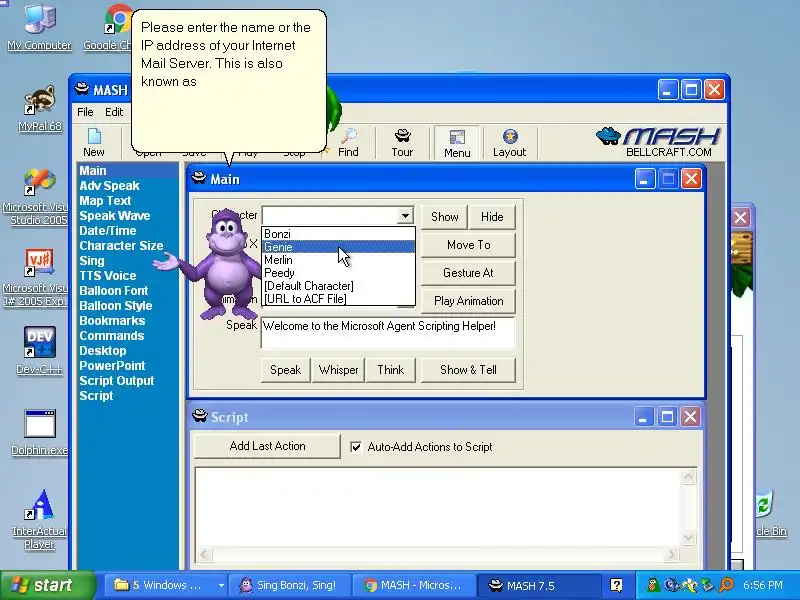
Task: Click the green character system tray icon
Action: [653, 585]
